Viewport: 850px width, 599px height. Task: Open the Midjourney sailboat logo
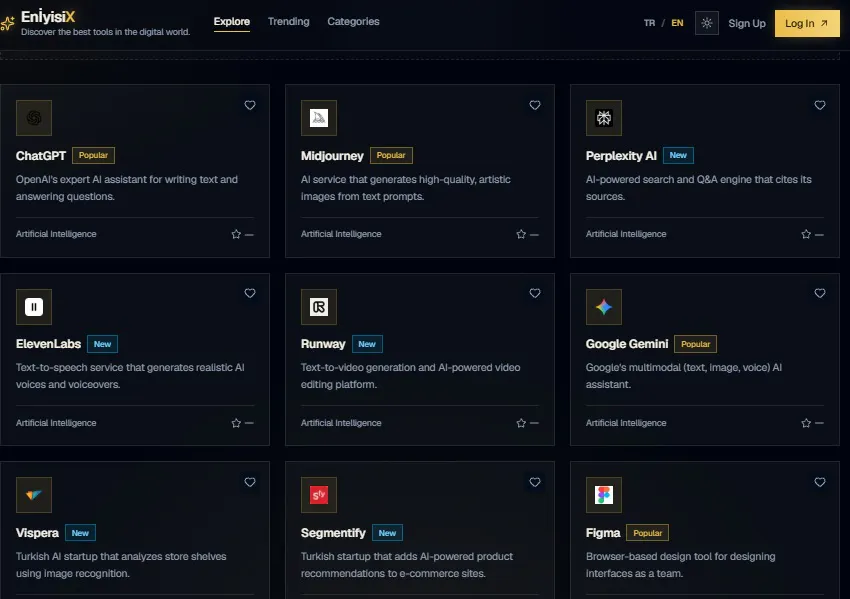click(319, 118)
